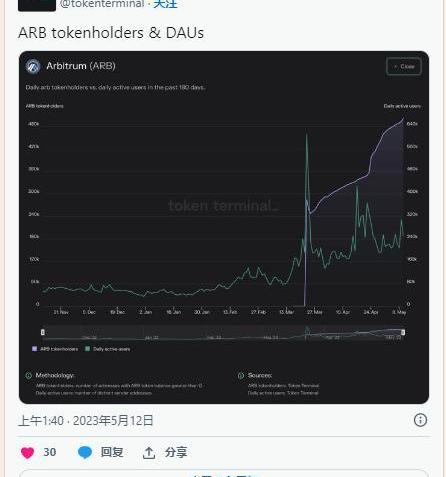The image size is (446, 477).
Task: Click the Arbitrum logo icon
Action: pyautogui.click(x=33, y=66)
